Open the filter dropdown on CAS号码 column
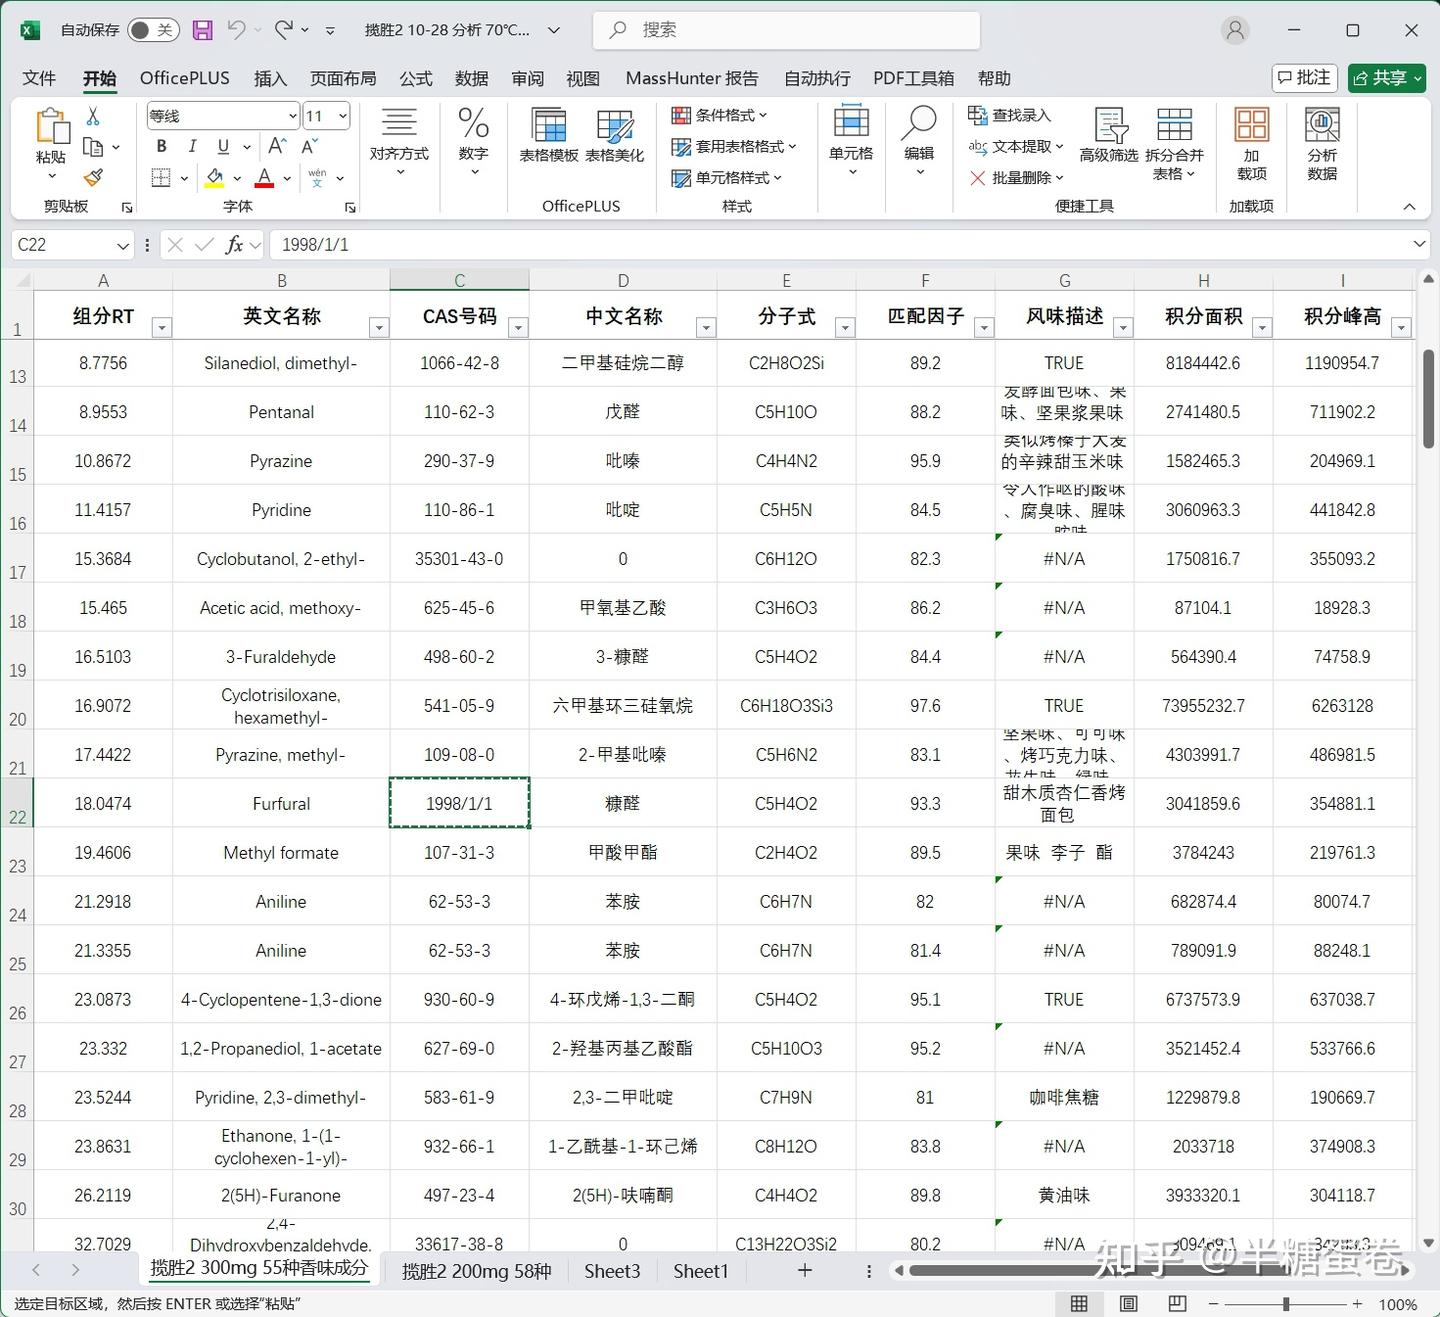Screen dimensions: 1440x1317 (x=518, y=327)
